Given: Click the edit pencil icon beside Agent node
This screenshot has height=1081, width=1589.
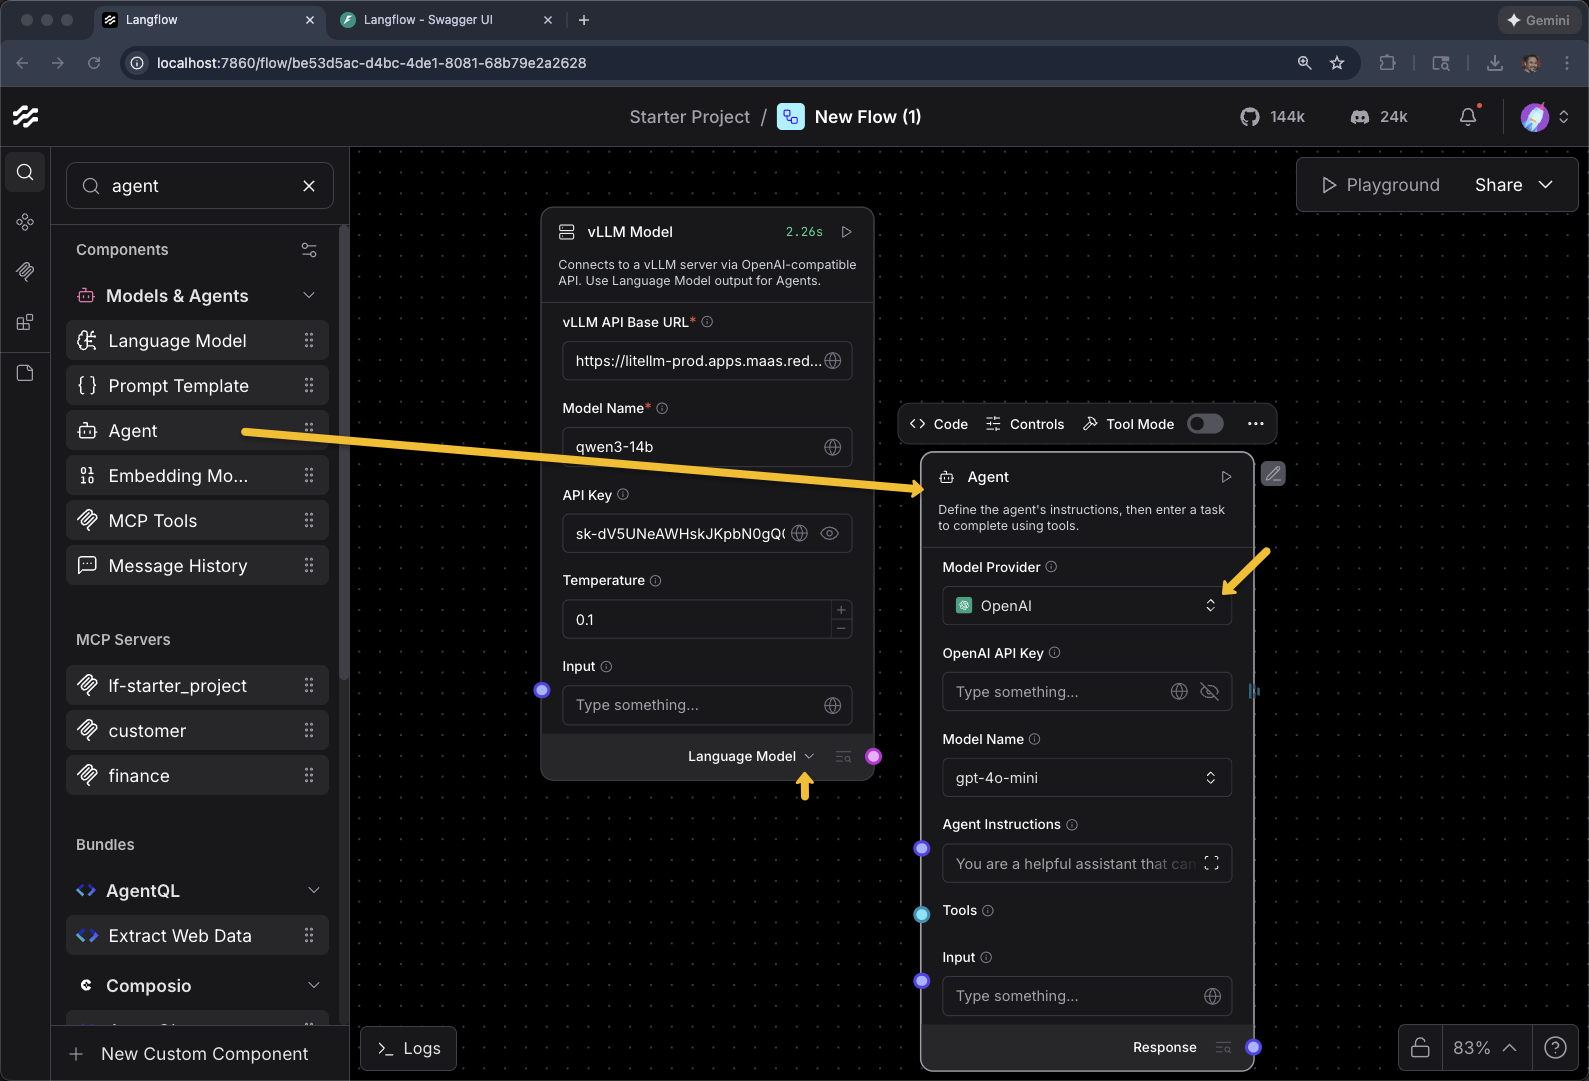Looking at the screenshot, I should (1272, 474).
